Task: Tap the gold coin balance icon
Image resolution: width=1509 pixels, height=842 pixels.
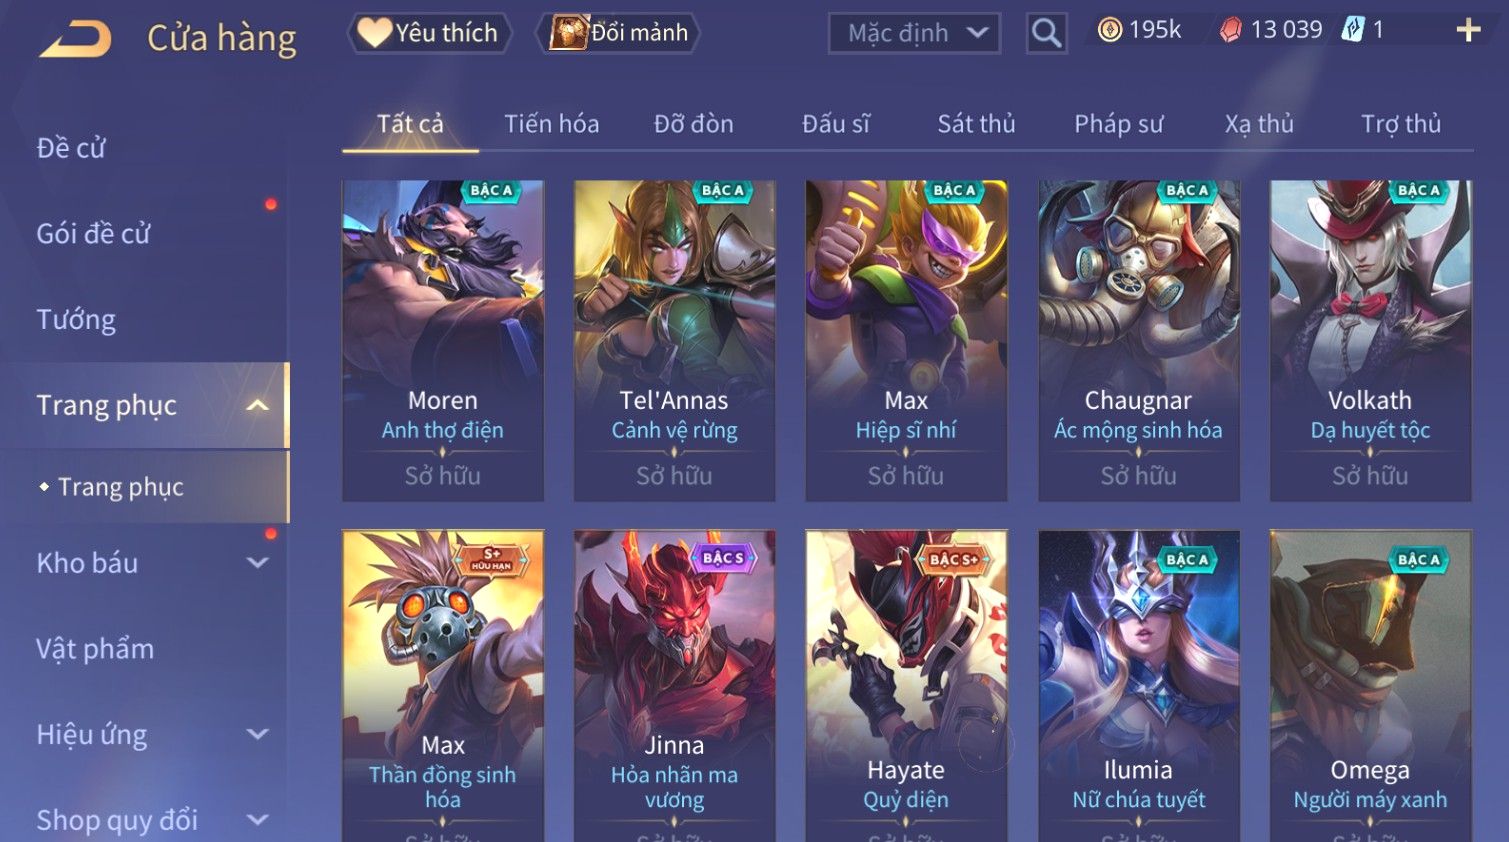Action: pos(1109,30)
